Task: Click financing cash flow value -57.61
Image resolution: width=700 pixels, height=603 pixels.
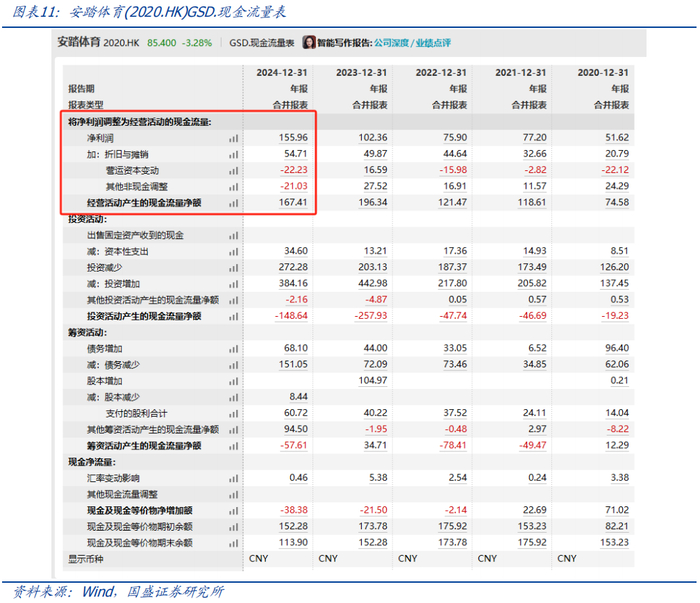Action: tap(294, 445)
